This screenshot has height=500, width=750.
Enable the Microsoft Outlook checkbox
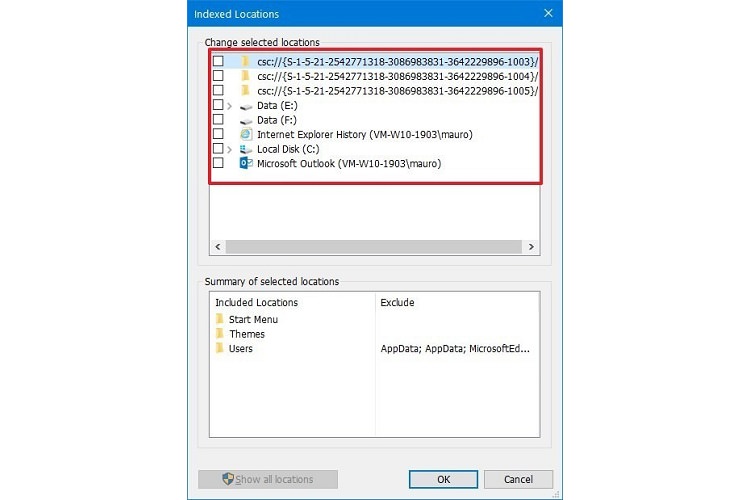coord(218,163)
